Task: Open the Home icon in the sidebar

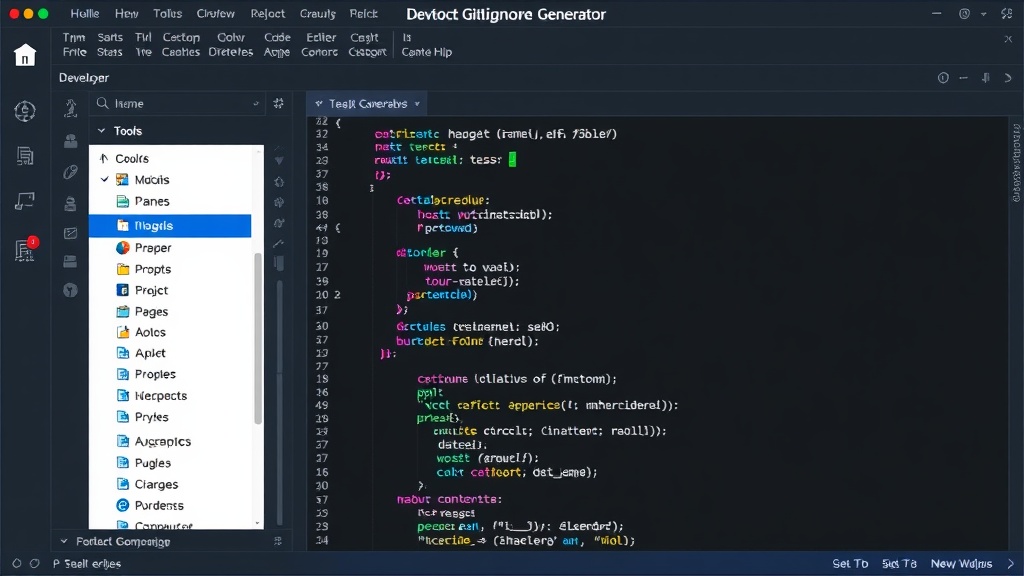Action: (25, 55)
